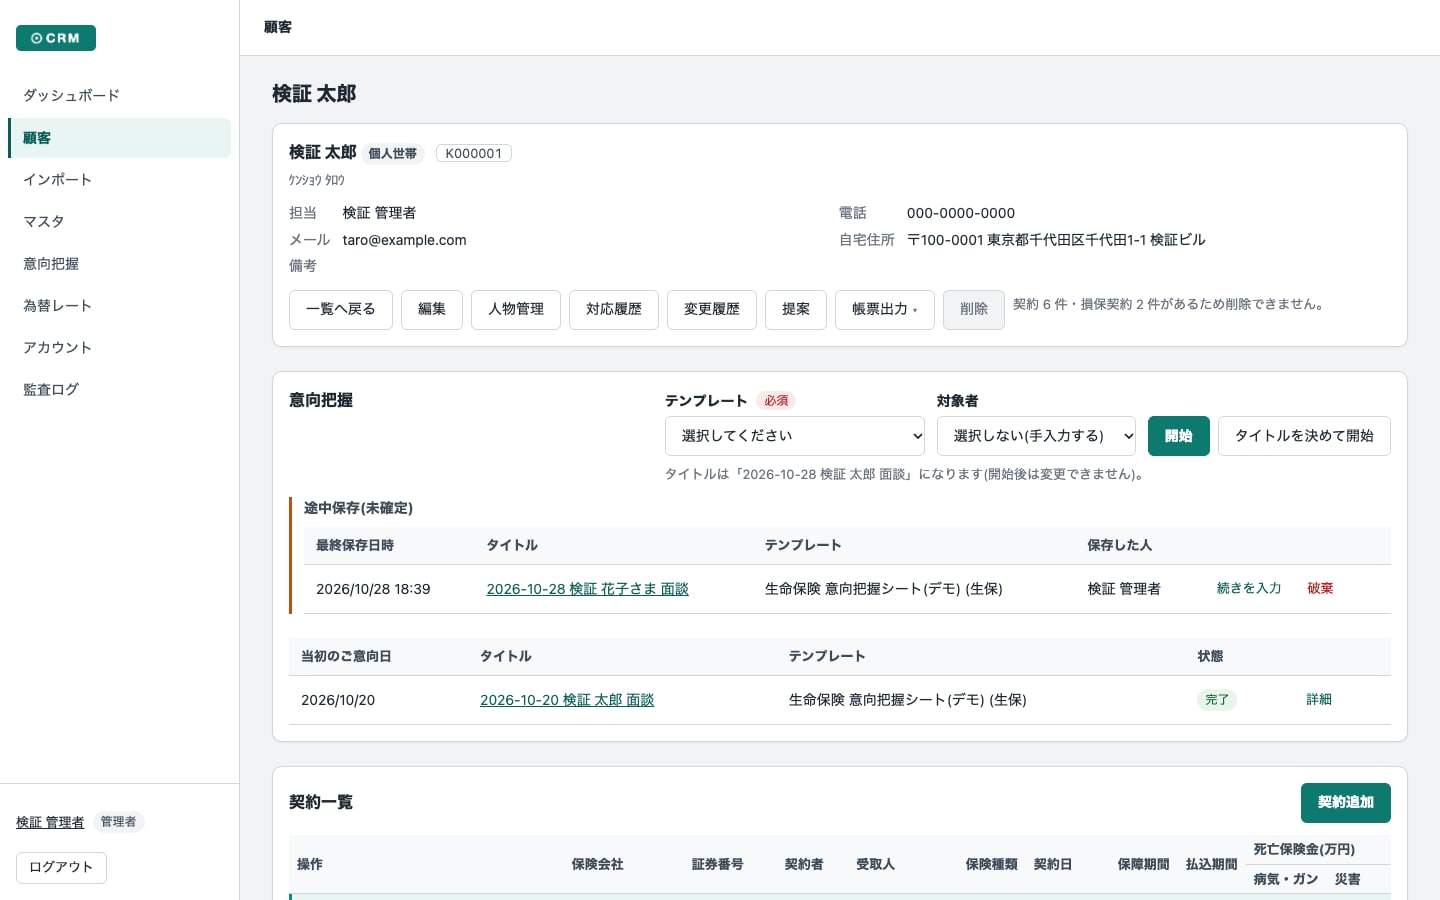
Task: Click the 完了 status badge
Action: [x=1217, y=700]
